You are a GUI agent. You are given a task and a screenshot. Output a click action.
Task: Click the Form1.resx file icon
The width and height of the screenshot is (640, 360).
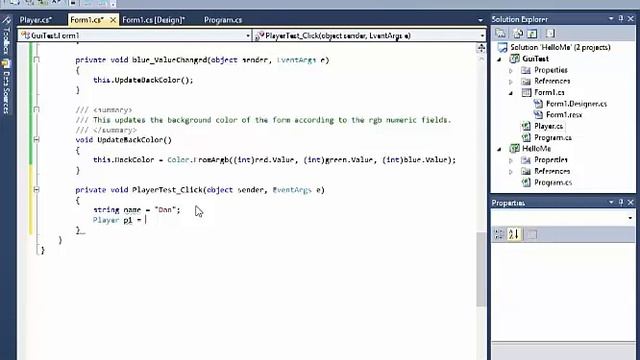[538, 115]
